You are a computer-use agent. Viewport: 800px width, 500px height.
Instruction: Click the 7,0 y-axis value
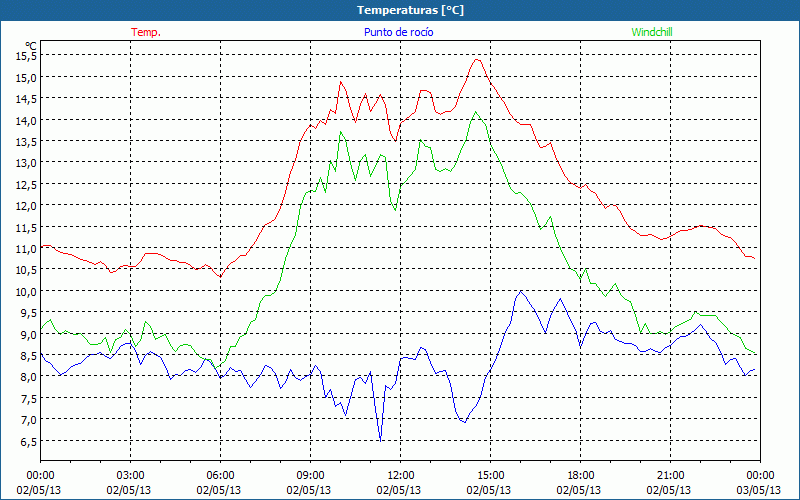[29, 420]
